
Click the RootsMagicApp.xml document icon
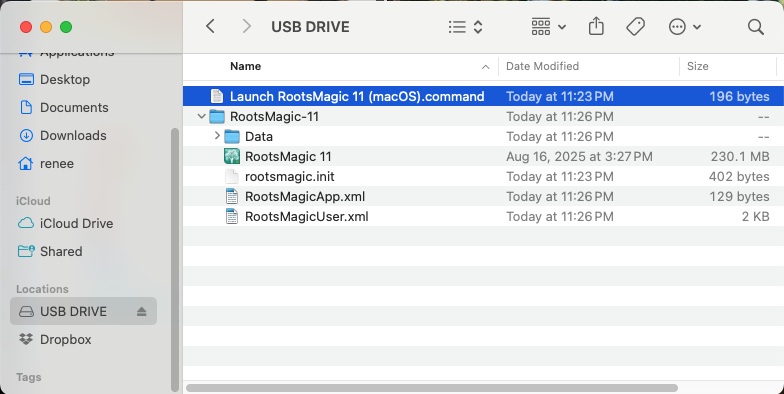pyautogui.click(x=232, y=196)
